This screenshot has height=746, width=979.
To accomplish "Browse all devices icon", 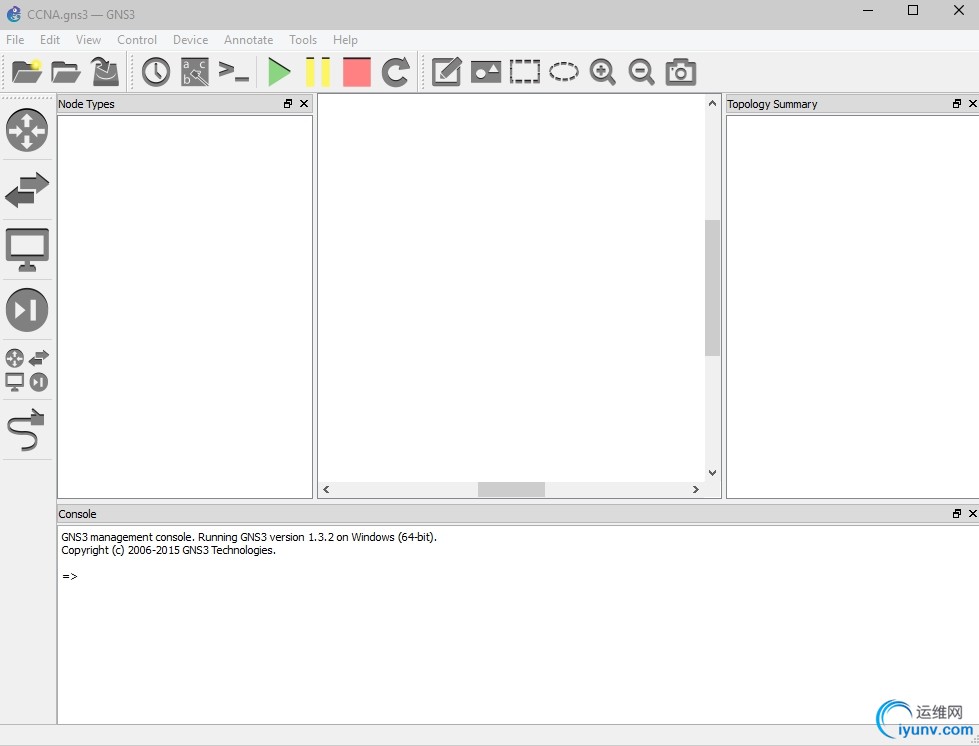I will [x=27, y=370].
